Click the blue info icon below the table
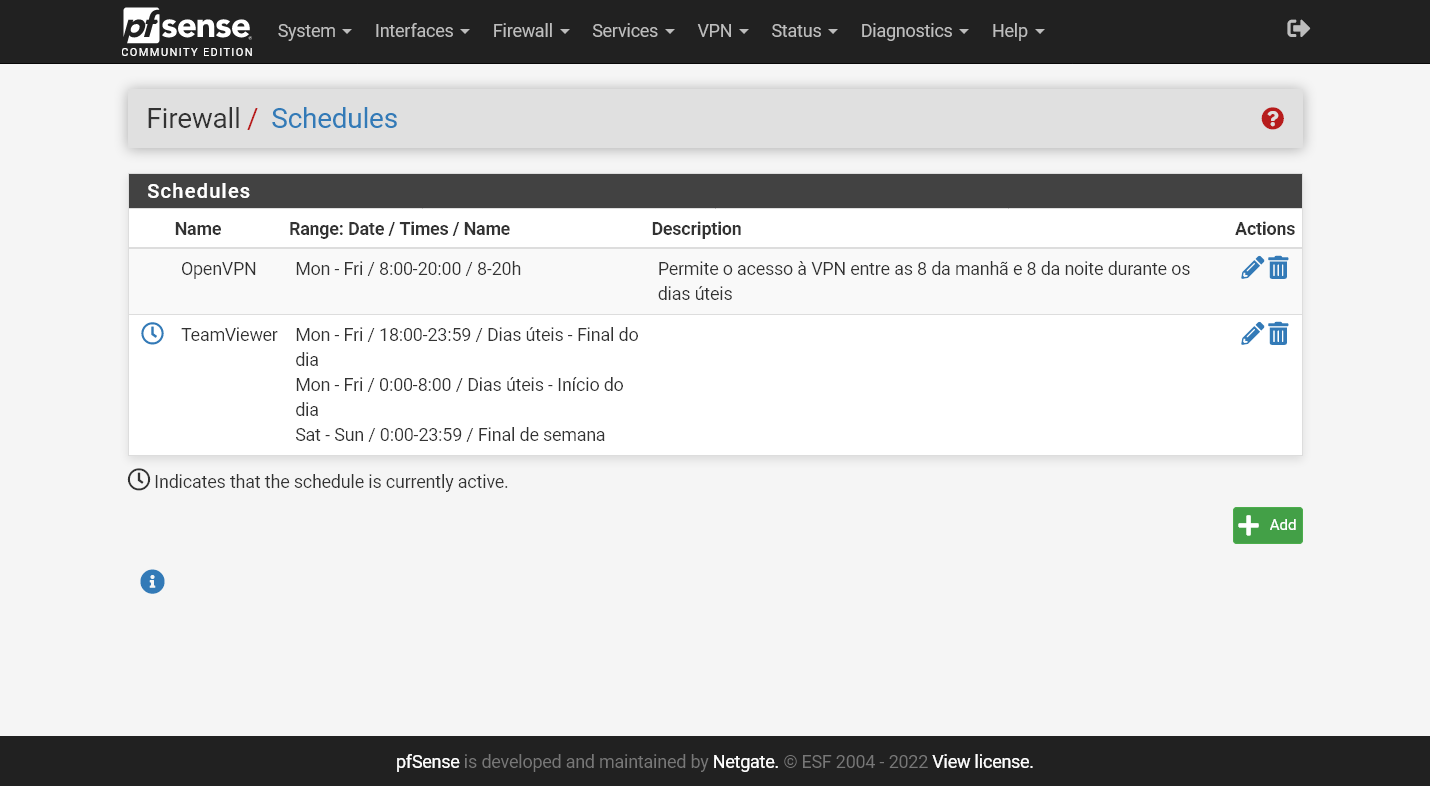 pyautogui.click(x=152, y=581)
